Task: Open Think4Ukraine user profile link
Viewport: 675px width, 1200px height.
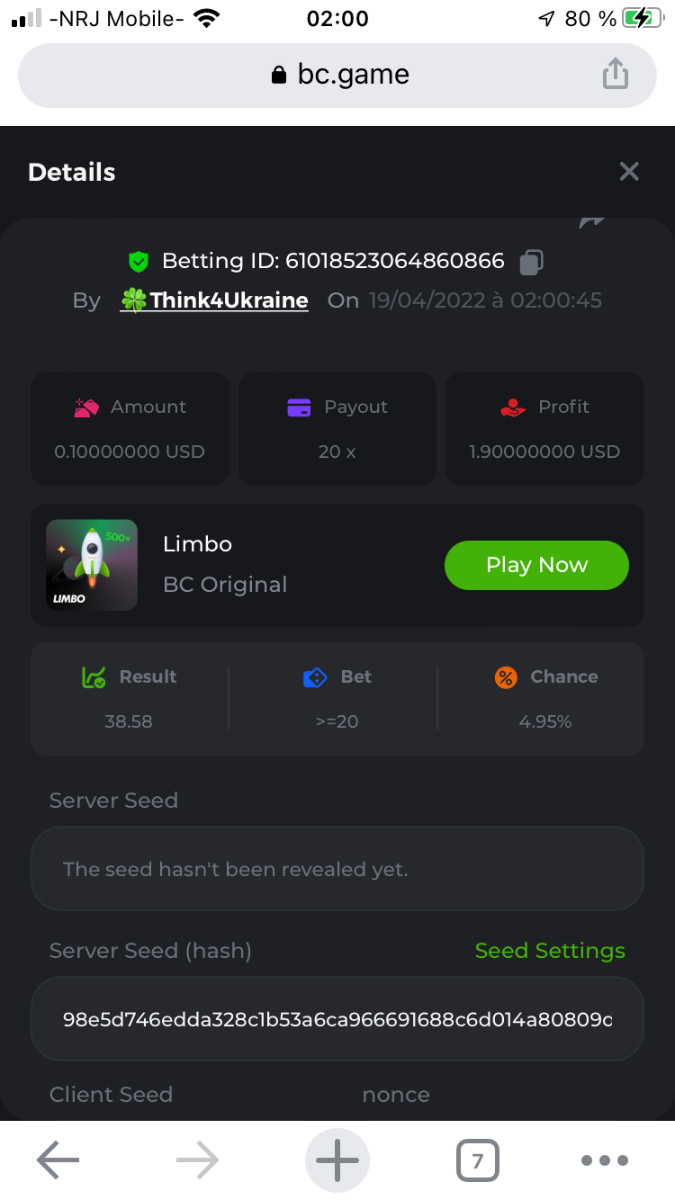Action: tap(228, 301)
